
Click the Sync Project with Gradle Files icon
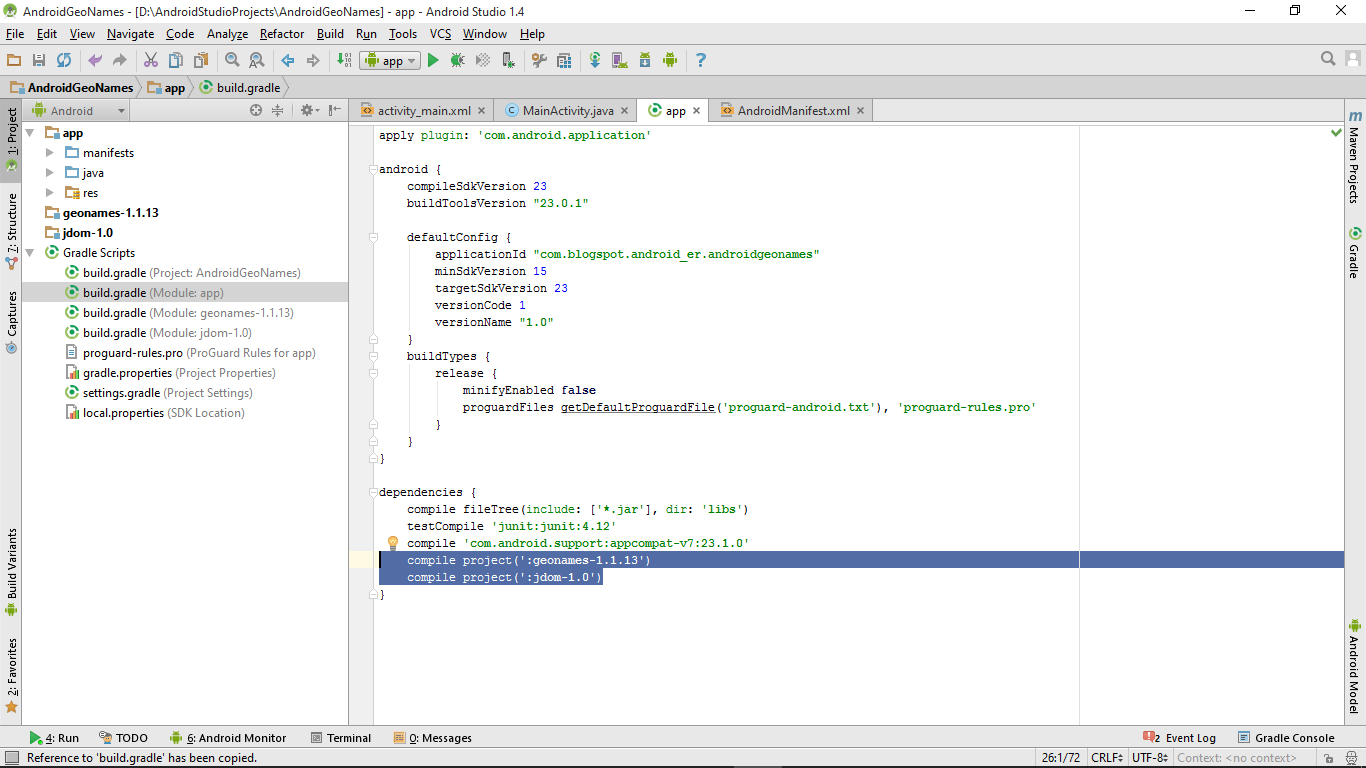pyautogui.click(x=595, y=60)
